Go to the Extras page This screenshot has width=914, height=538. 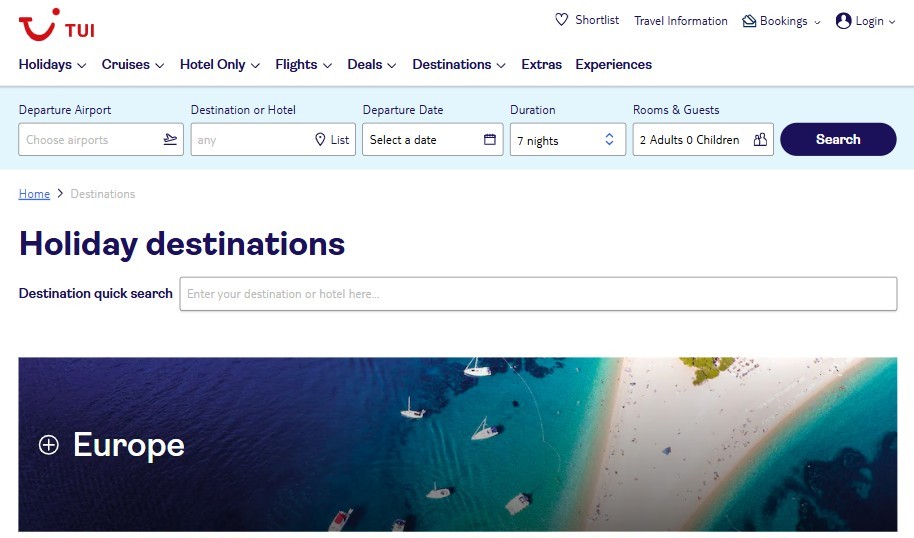tap(542, 65)
